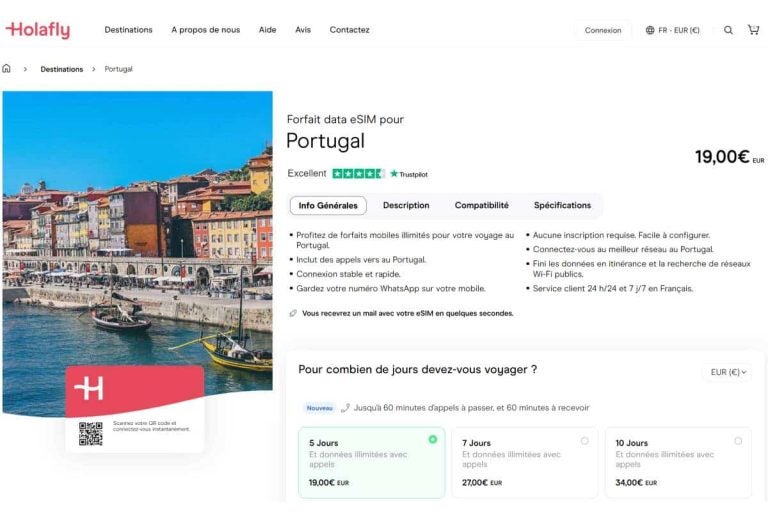Click the Holafly logo
Viewport: 768px width, 512px height.
point(38,30)
